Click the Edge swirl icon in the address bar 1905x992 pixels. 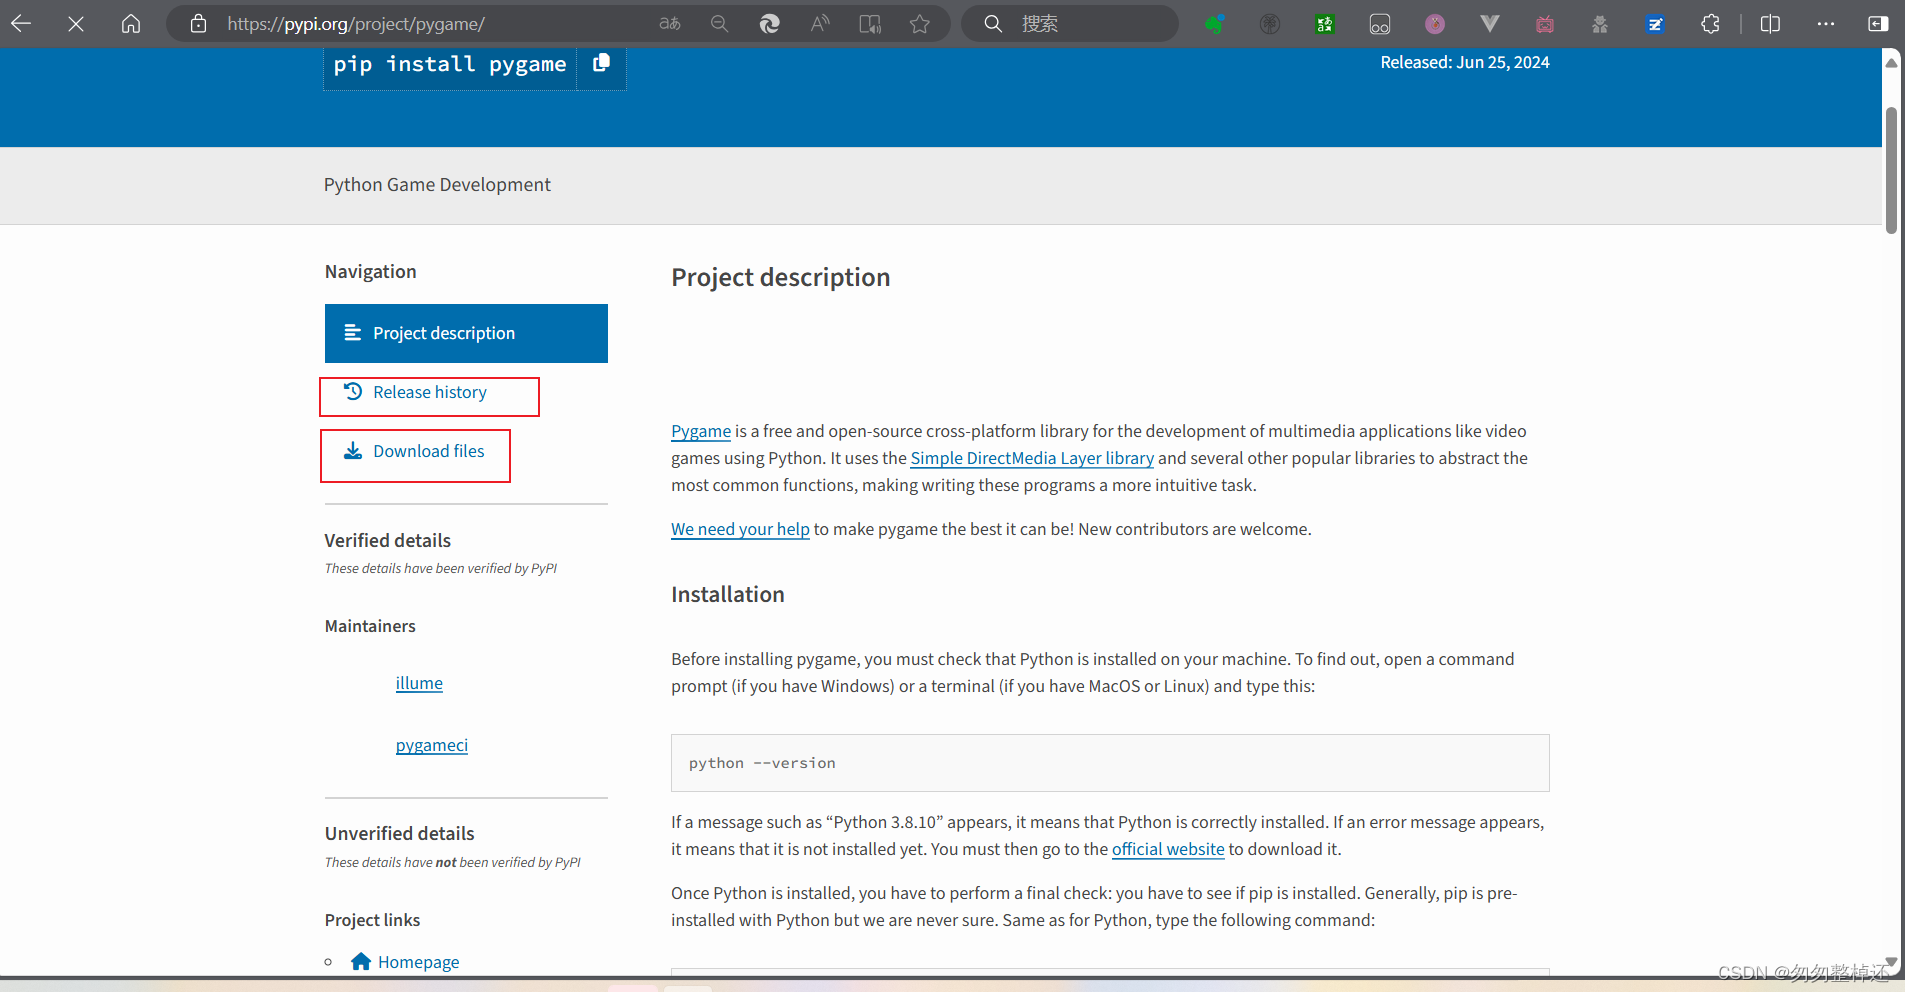click(x=769, y=23)
